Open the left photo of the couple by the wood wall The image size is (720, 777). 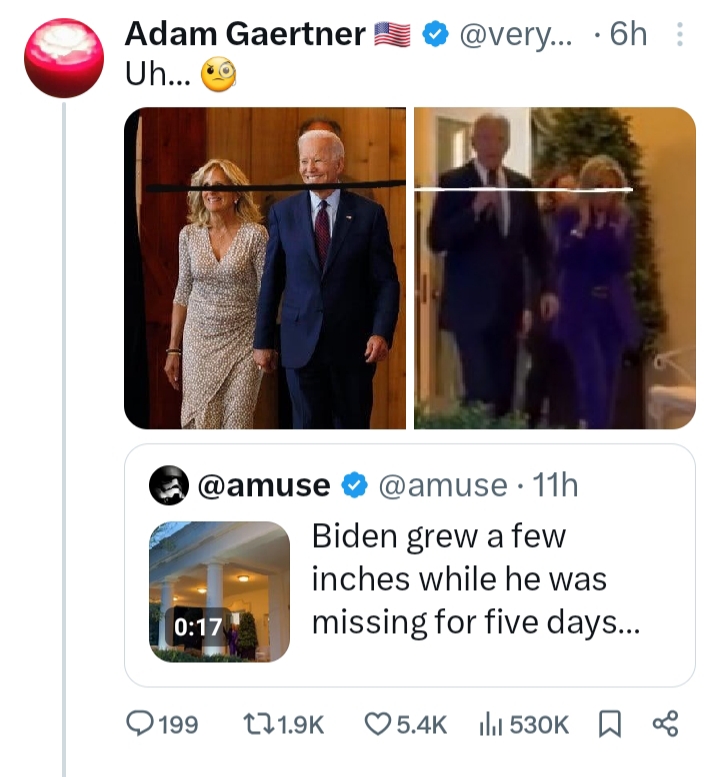(265, 268)
